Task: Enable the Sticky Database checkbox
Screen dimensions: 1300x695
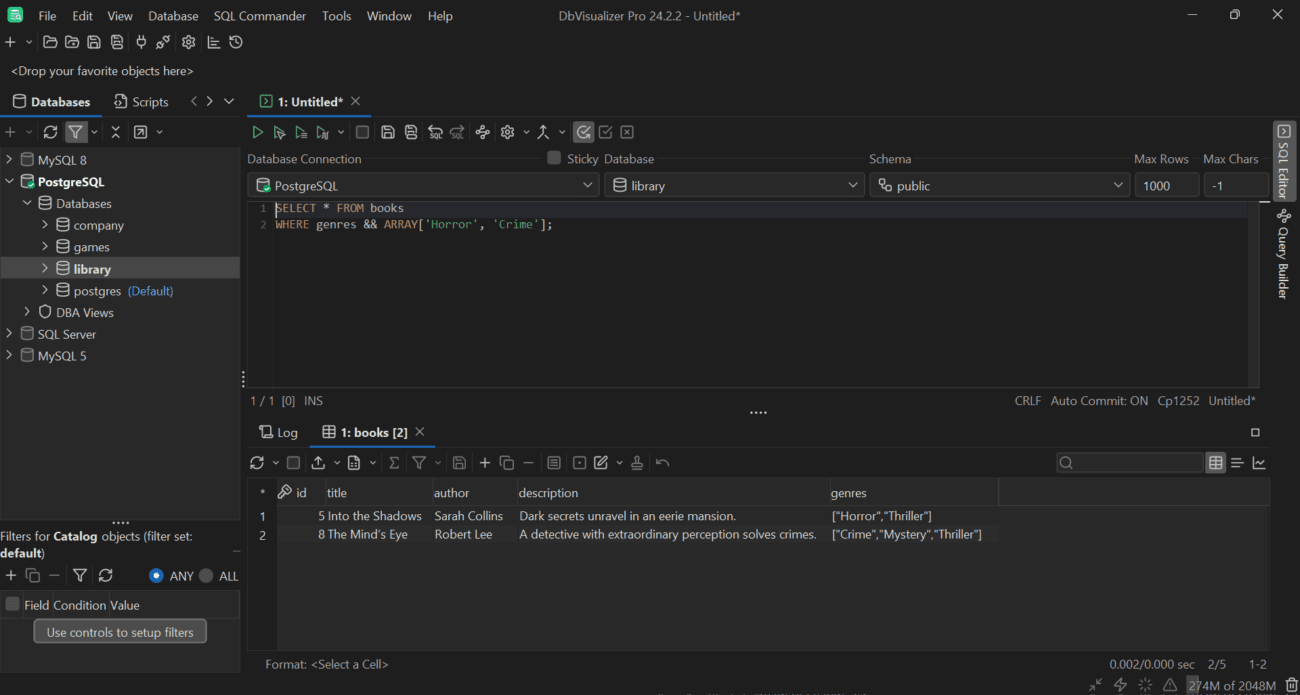Action: point(553,158)
